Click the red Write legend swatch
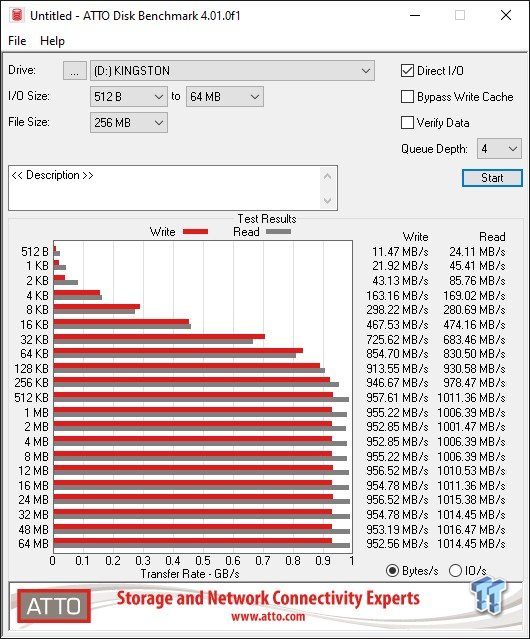The image size is (530, 639). pos(196,231)
